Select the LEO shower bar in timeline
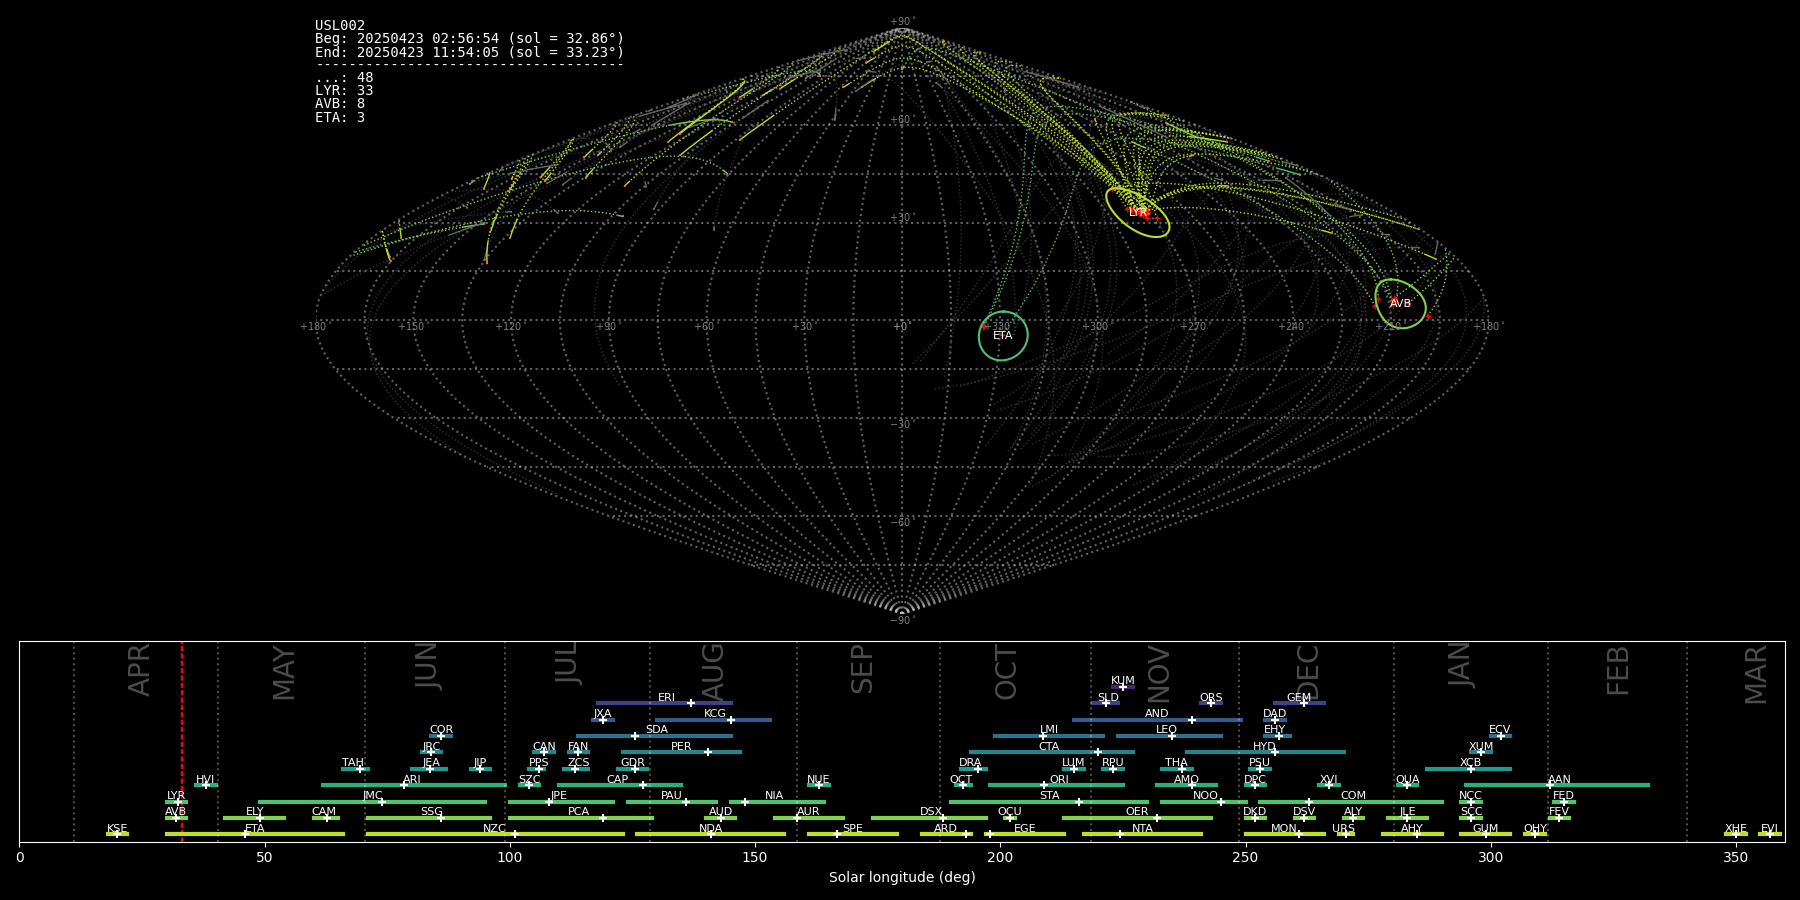Image resolution: width=1800 pixels, height=900 pixels. [x=1169, y=736]
